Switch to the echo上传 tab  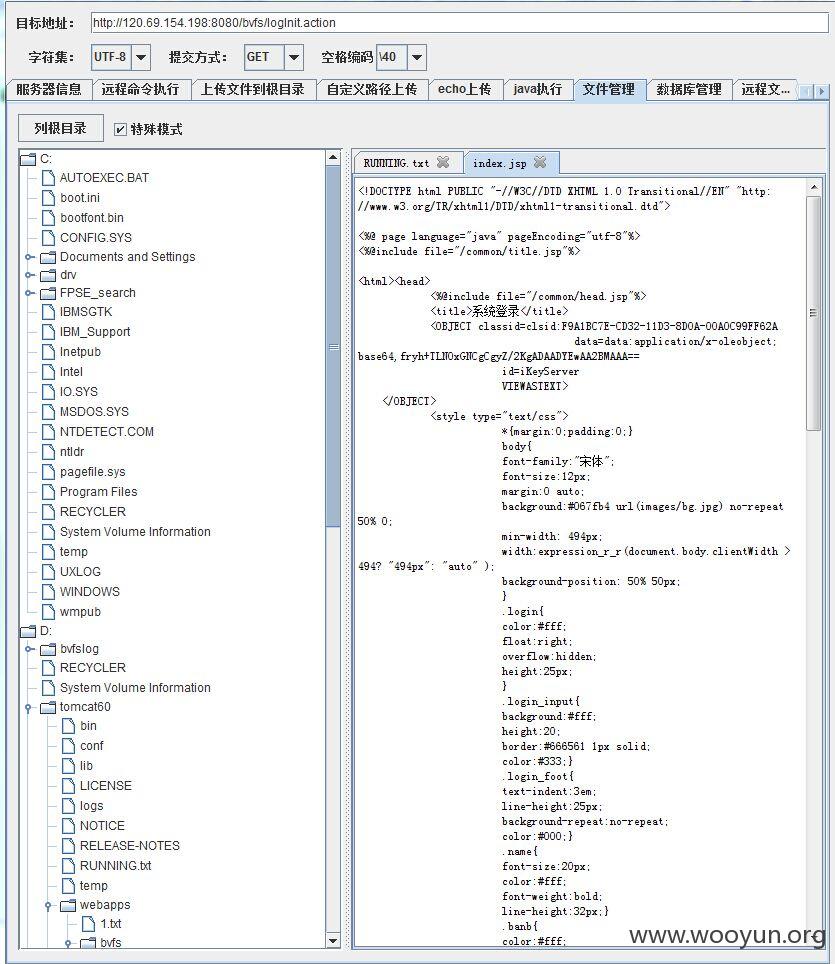pyautogui.click(x=465, y=90)
